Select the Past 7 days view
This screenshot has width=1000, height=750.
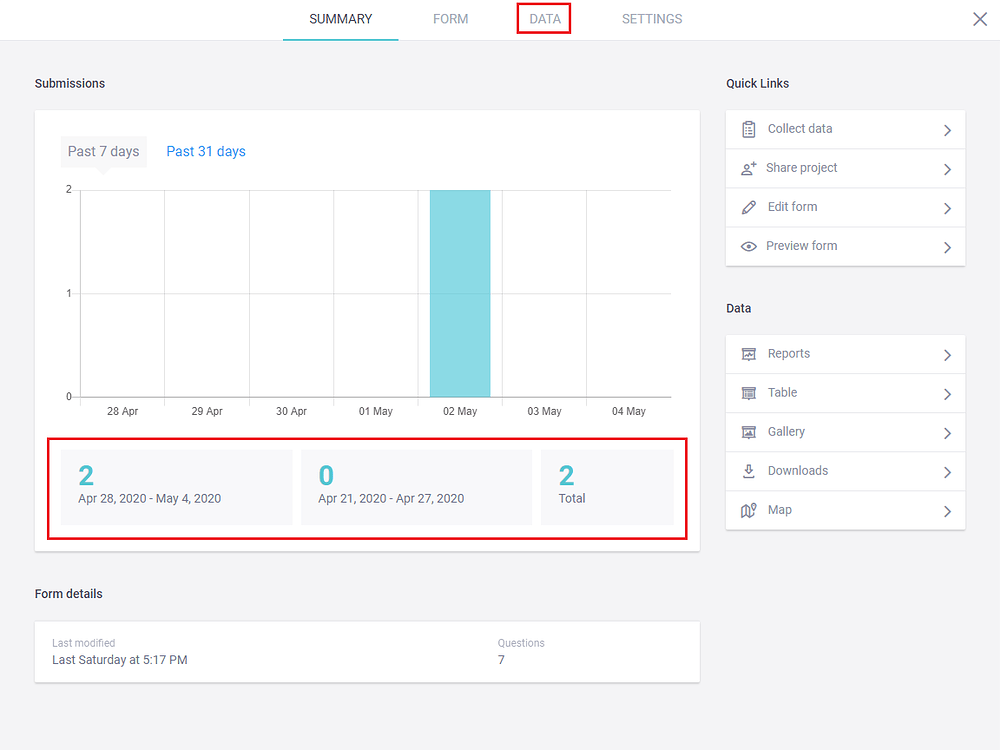(103, 151)
